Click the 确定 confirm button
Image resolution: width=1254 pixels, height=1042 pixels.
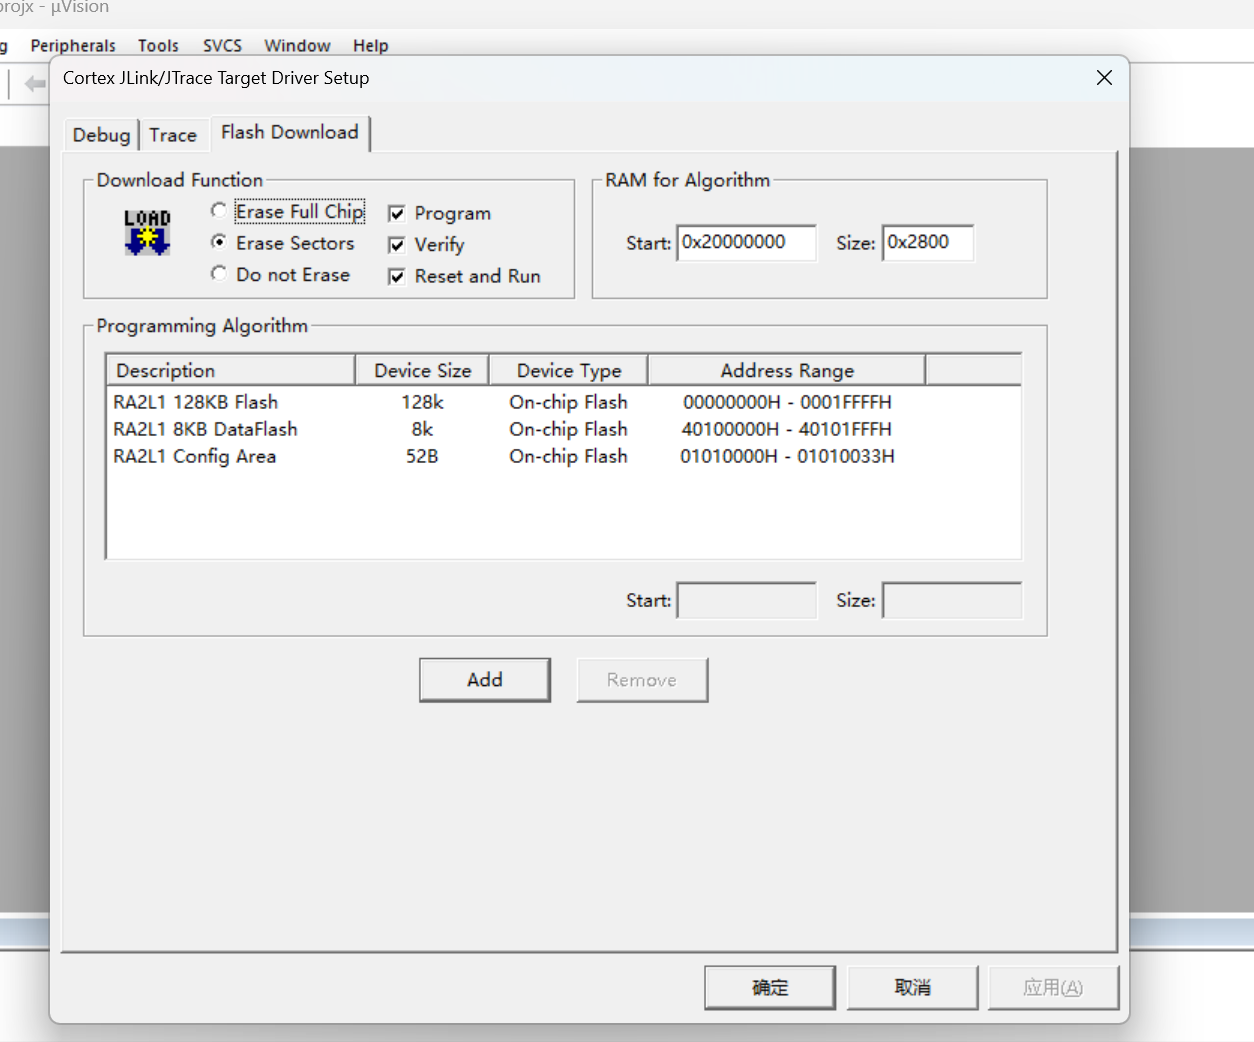coord(770,988)
